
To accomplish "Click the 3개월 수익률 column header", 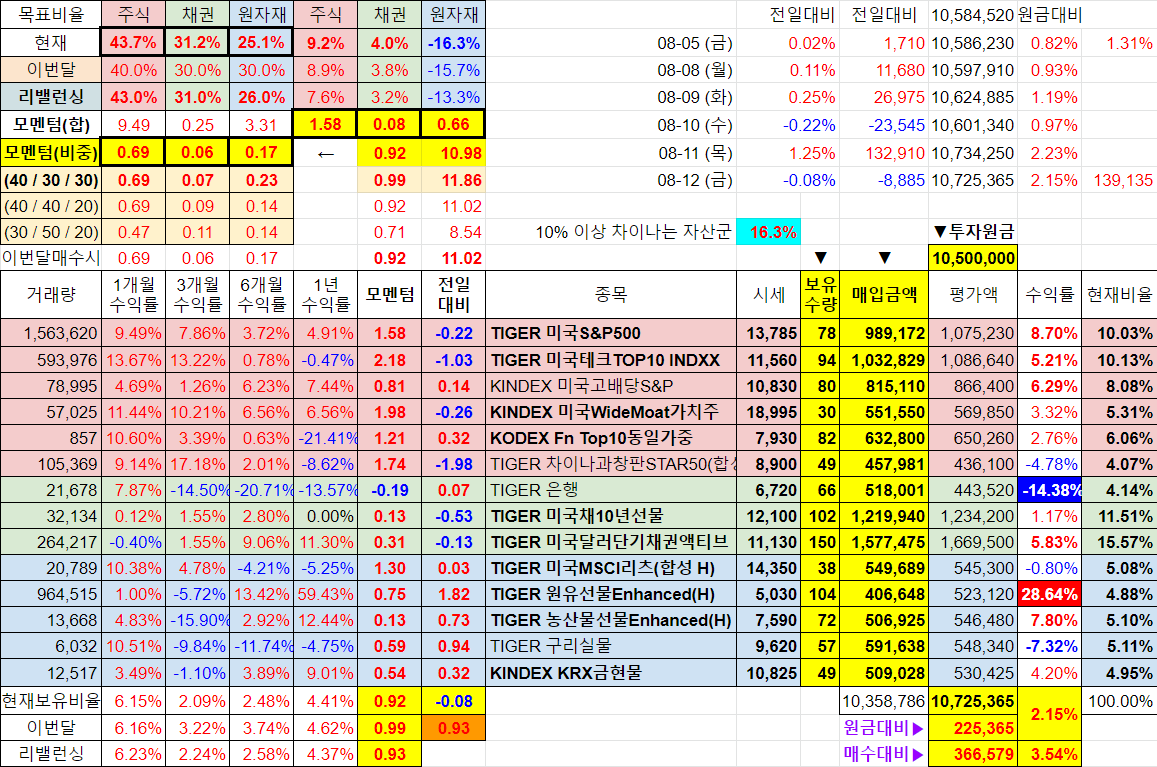I will 197,294.
